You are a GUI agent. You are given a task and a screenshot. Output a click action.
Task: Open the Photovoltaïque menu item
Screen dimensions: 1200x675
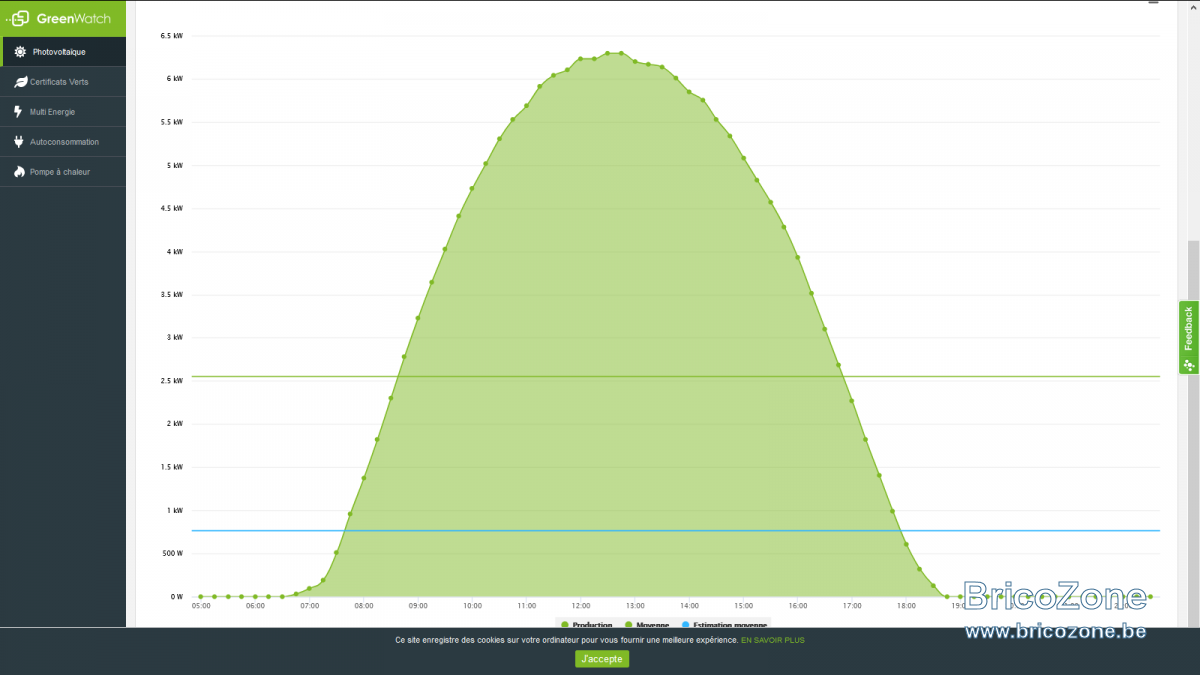(63, 52)
